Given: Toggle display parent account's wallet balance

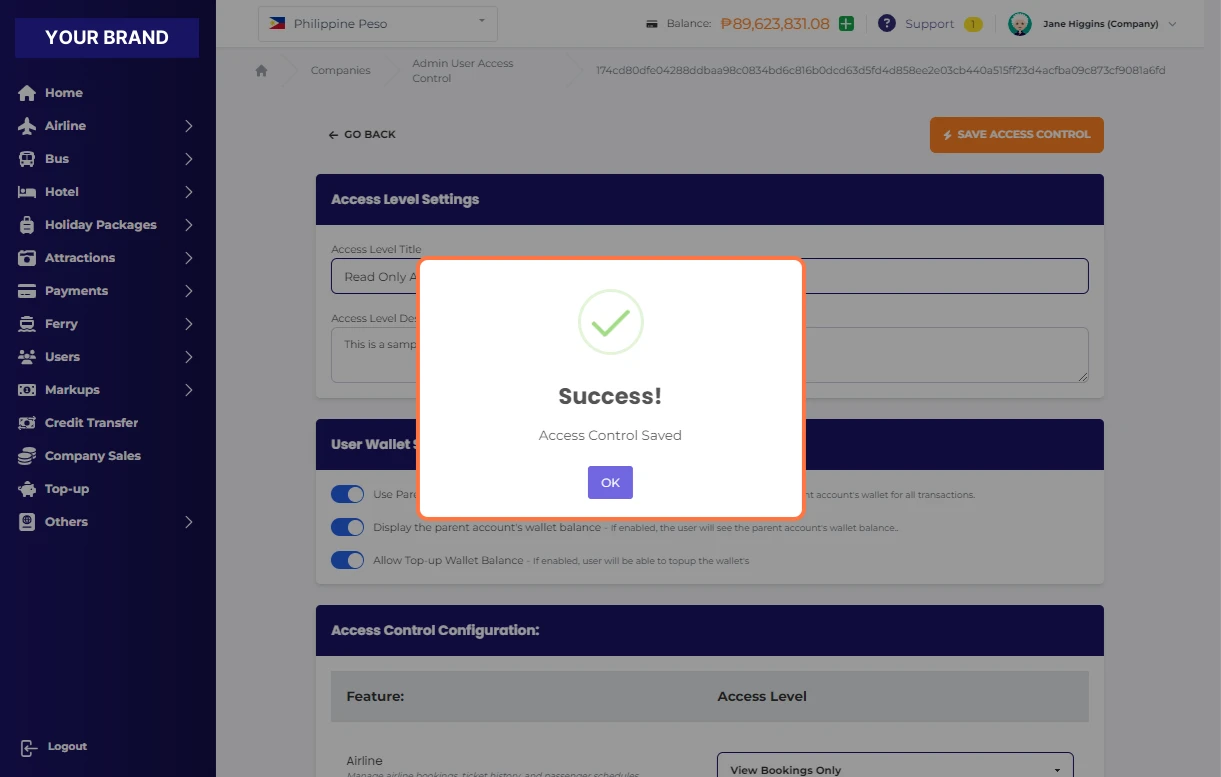Looking at the screenshot, I should click(347, 527).
